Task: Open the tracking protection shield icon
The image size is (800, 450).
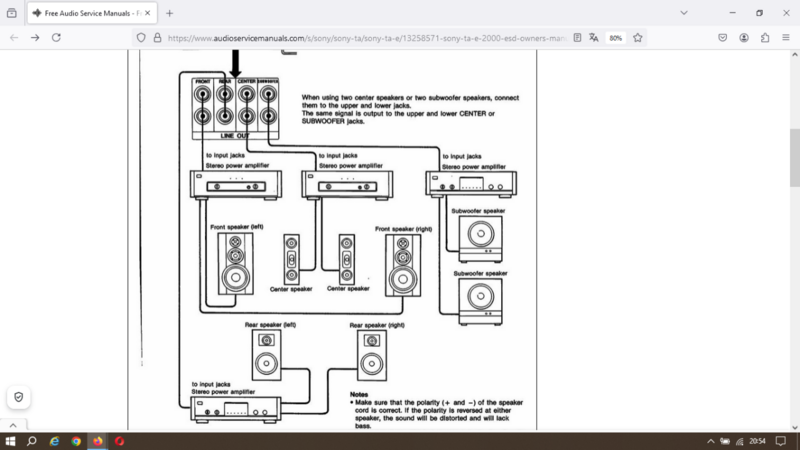Action: coord(141,37)
